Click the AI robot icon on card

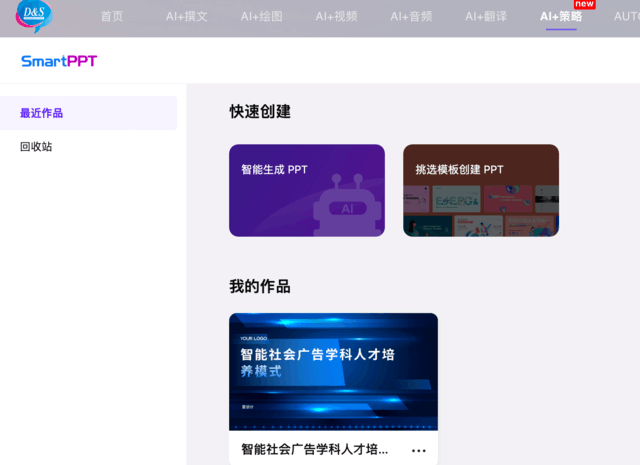click(347, 205)
